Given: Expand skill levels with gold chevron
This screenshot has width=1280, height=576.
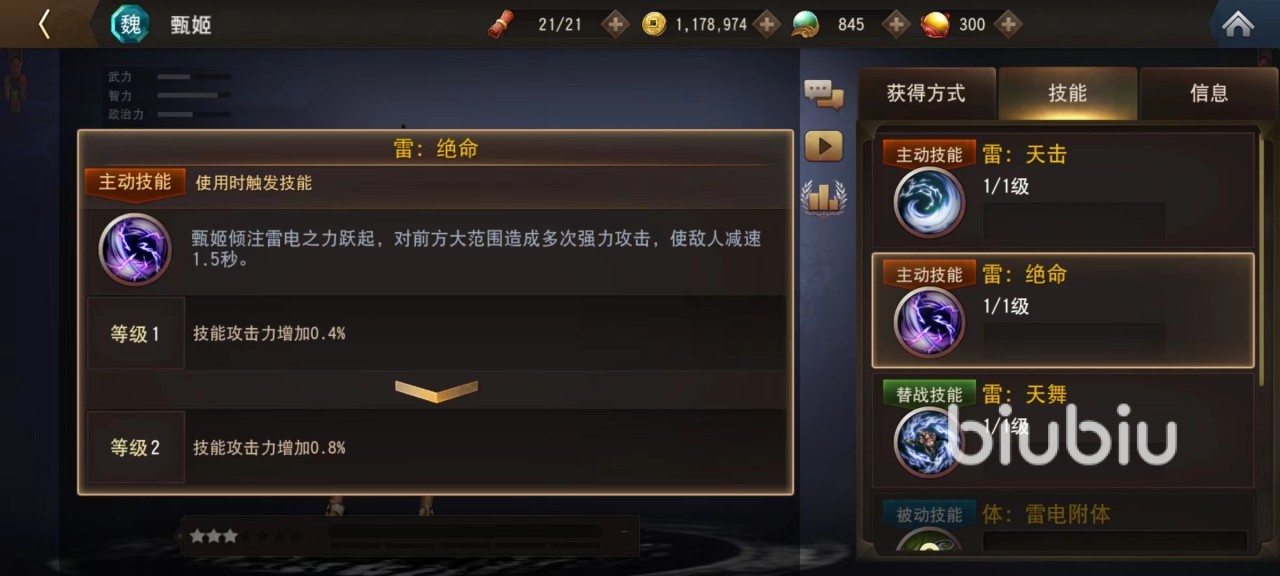Looking at the screenshot, I should (436, 391).
